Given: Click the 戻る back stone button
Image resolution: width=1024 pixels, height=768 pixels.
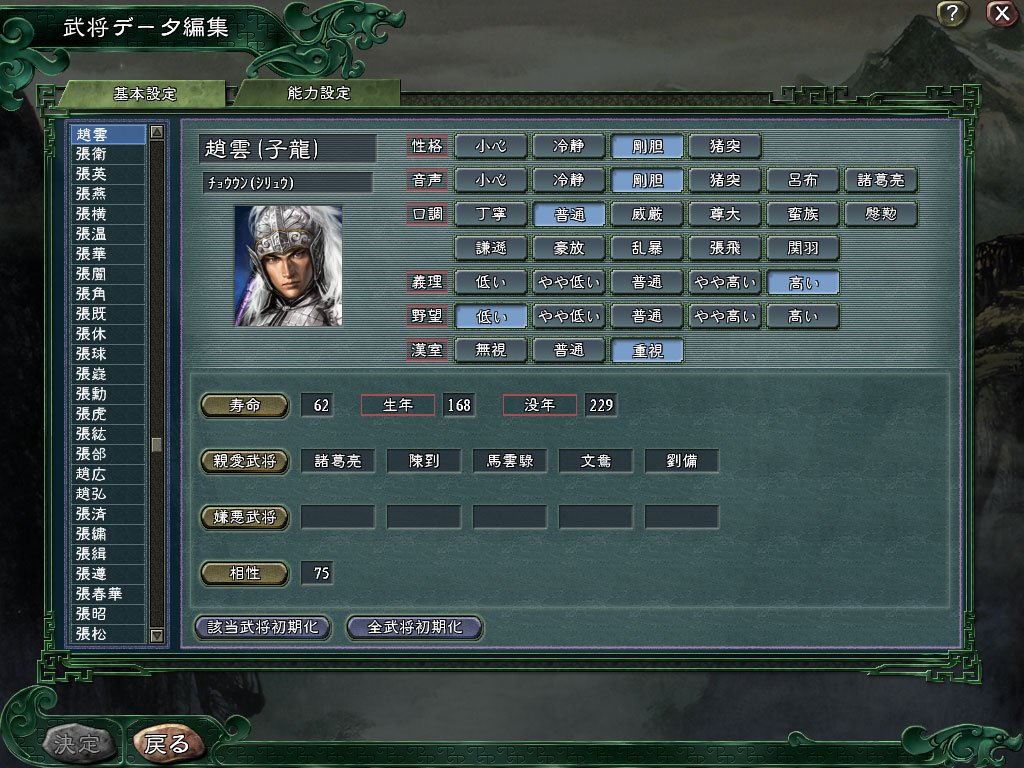Looking at the screenshot, I should [x=168, y=743].
